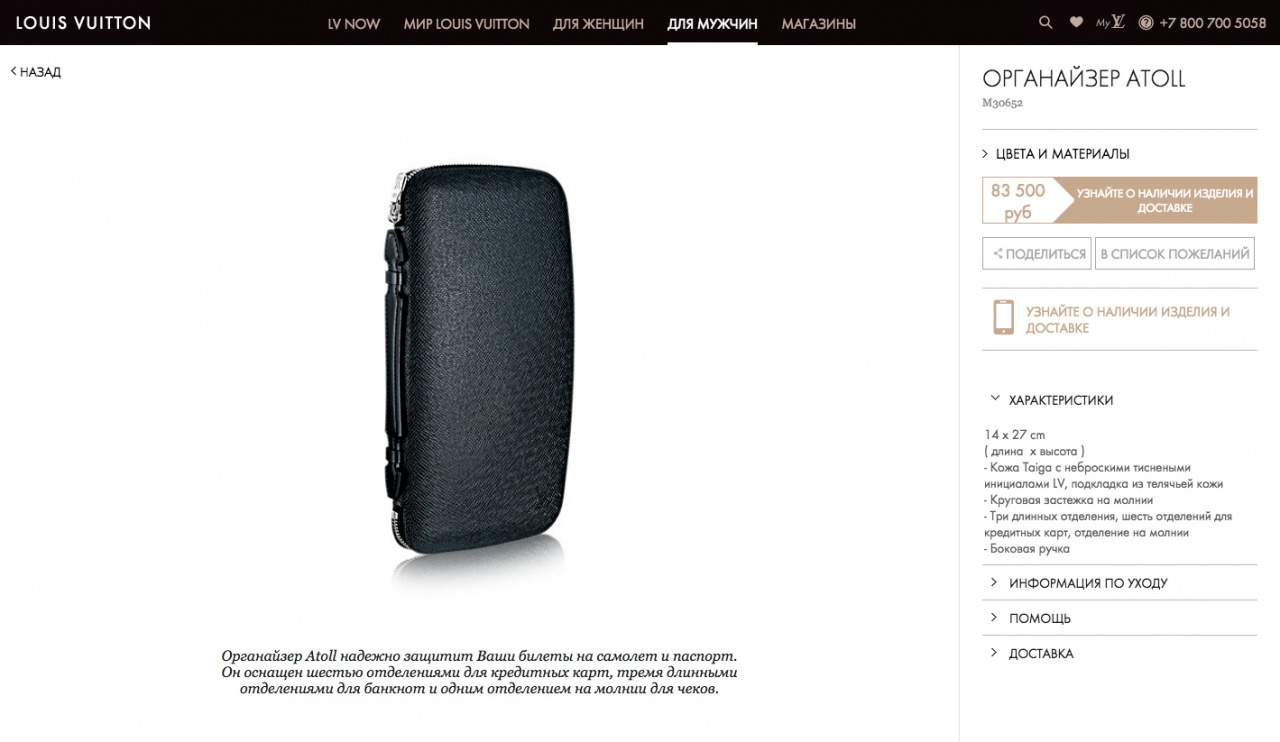Open the Для женщин menu

[x=598, y=23]
